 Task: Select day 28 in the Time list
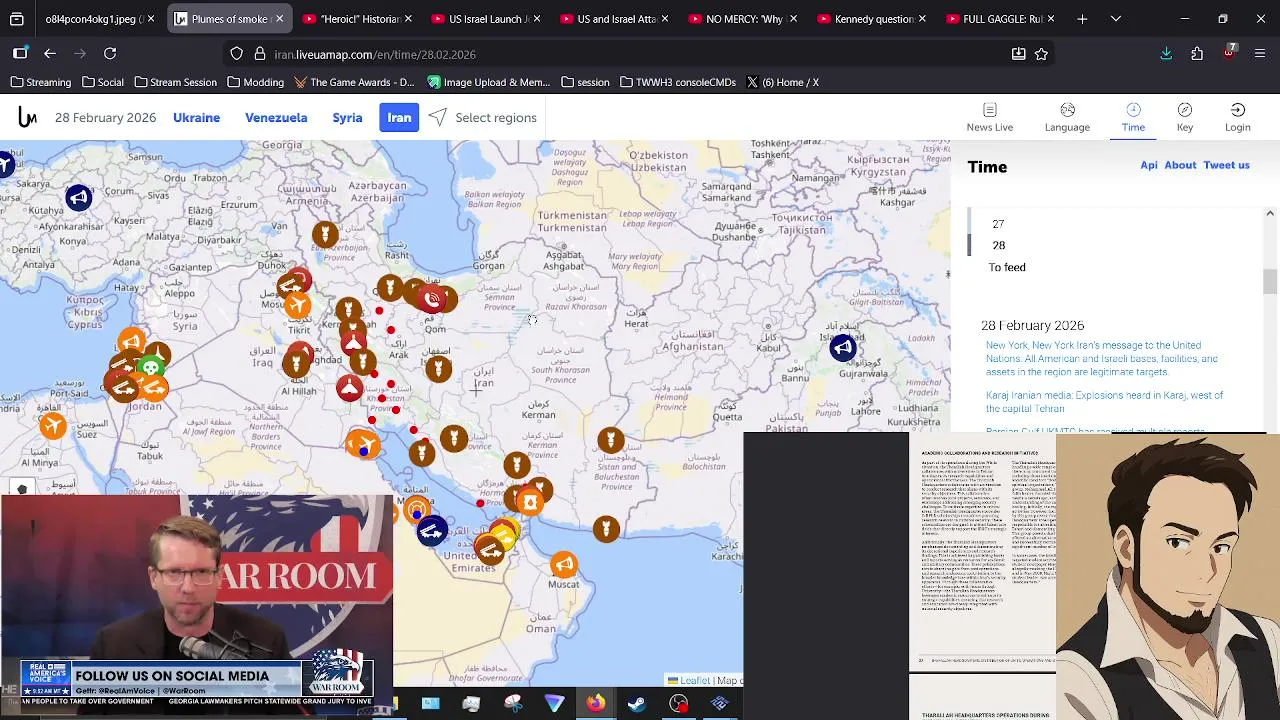998,246
